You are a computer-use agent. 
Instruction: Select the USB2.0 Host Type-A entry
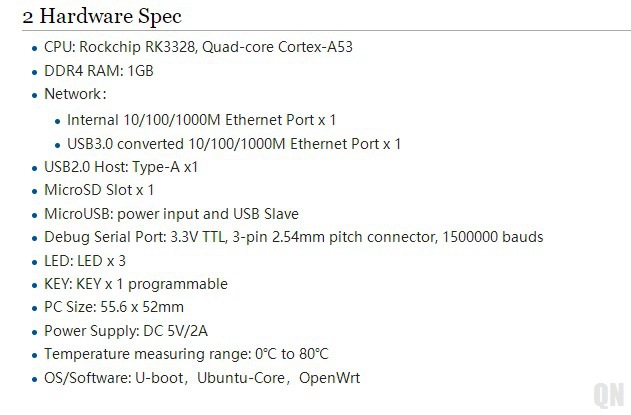(x=121, y=167)
